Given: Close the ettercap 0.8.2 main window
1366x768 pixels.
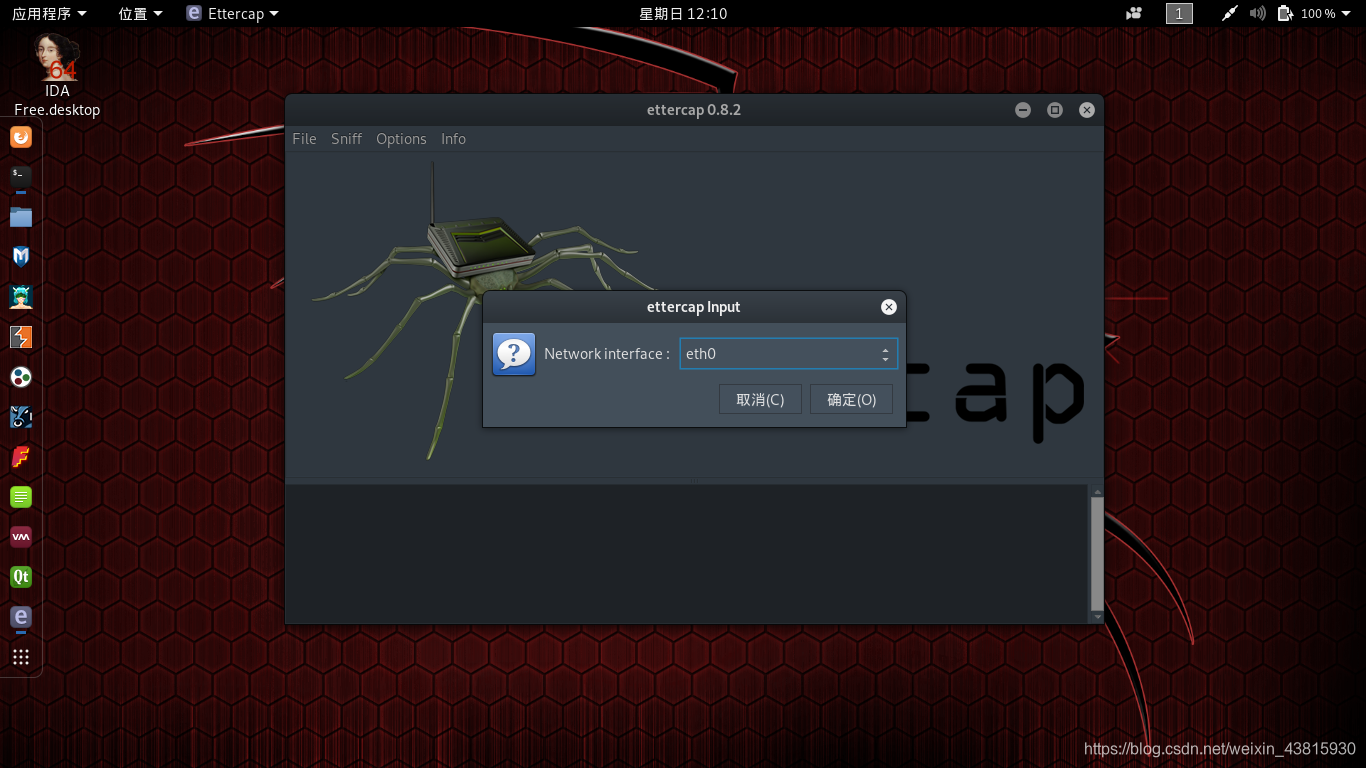Looking at the screenshot, I should 1087,110.
